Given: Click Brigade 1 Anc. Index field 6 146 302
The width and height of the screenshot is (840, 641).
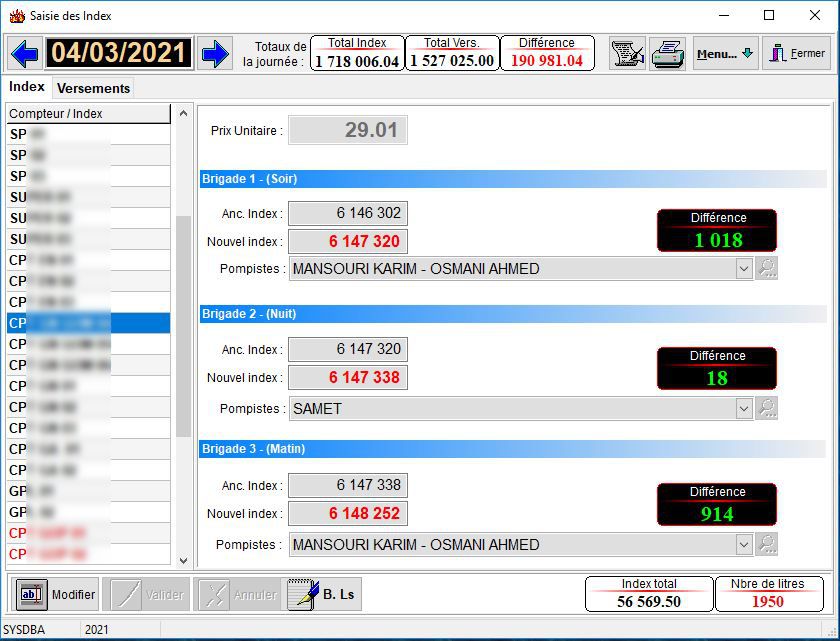Looking at the screenshot, I should [348, 213].
